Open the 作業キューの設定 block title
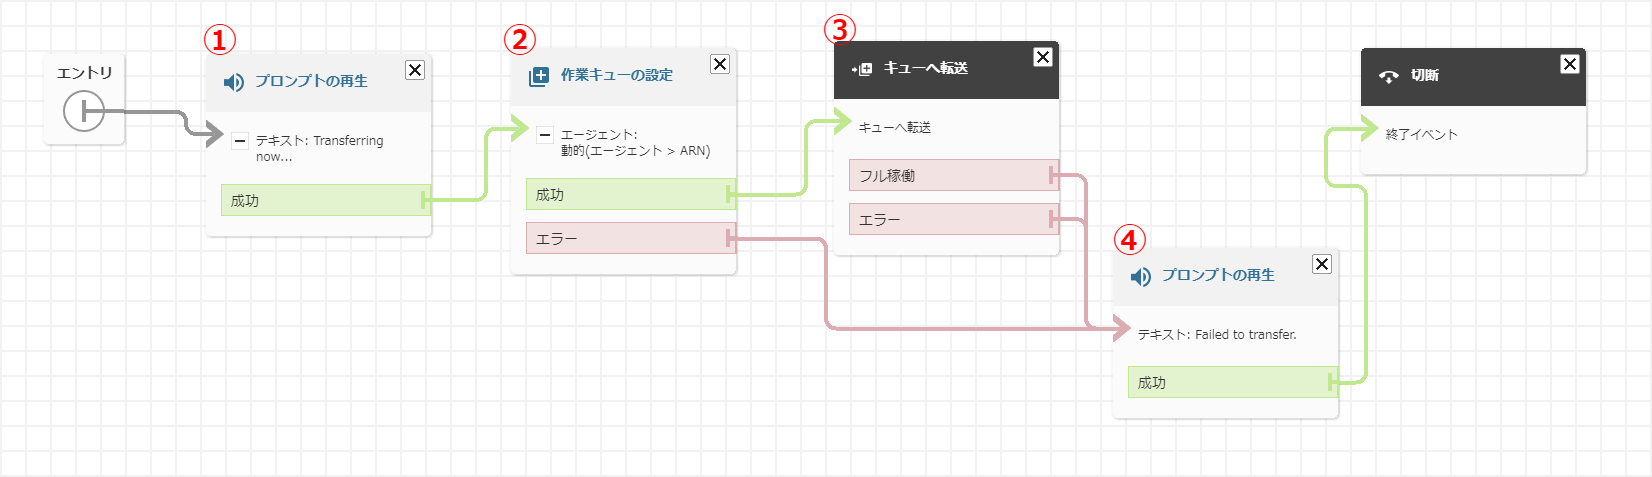 point(616,75)
